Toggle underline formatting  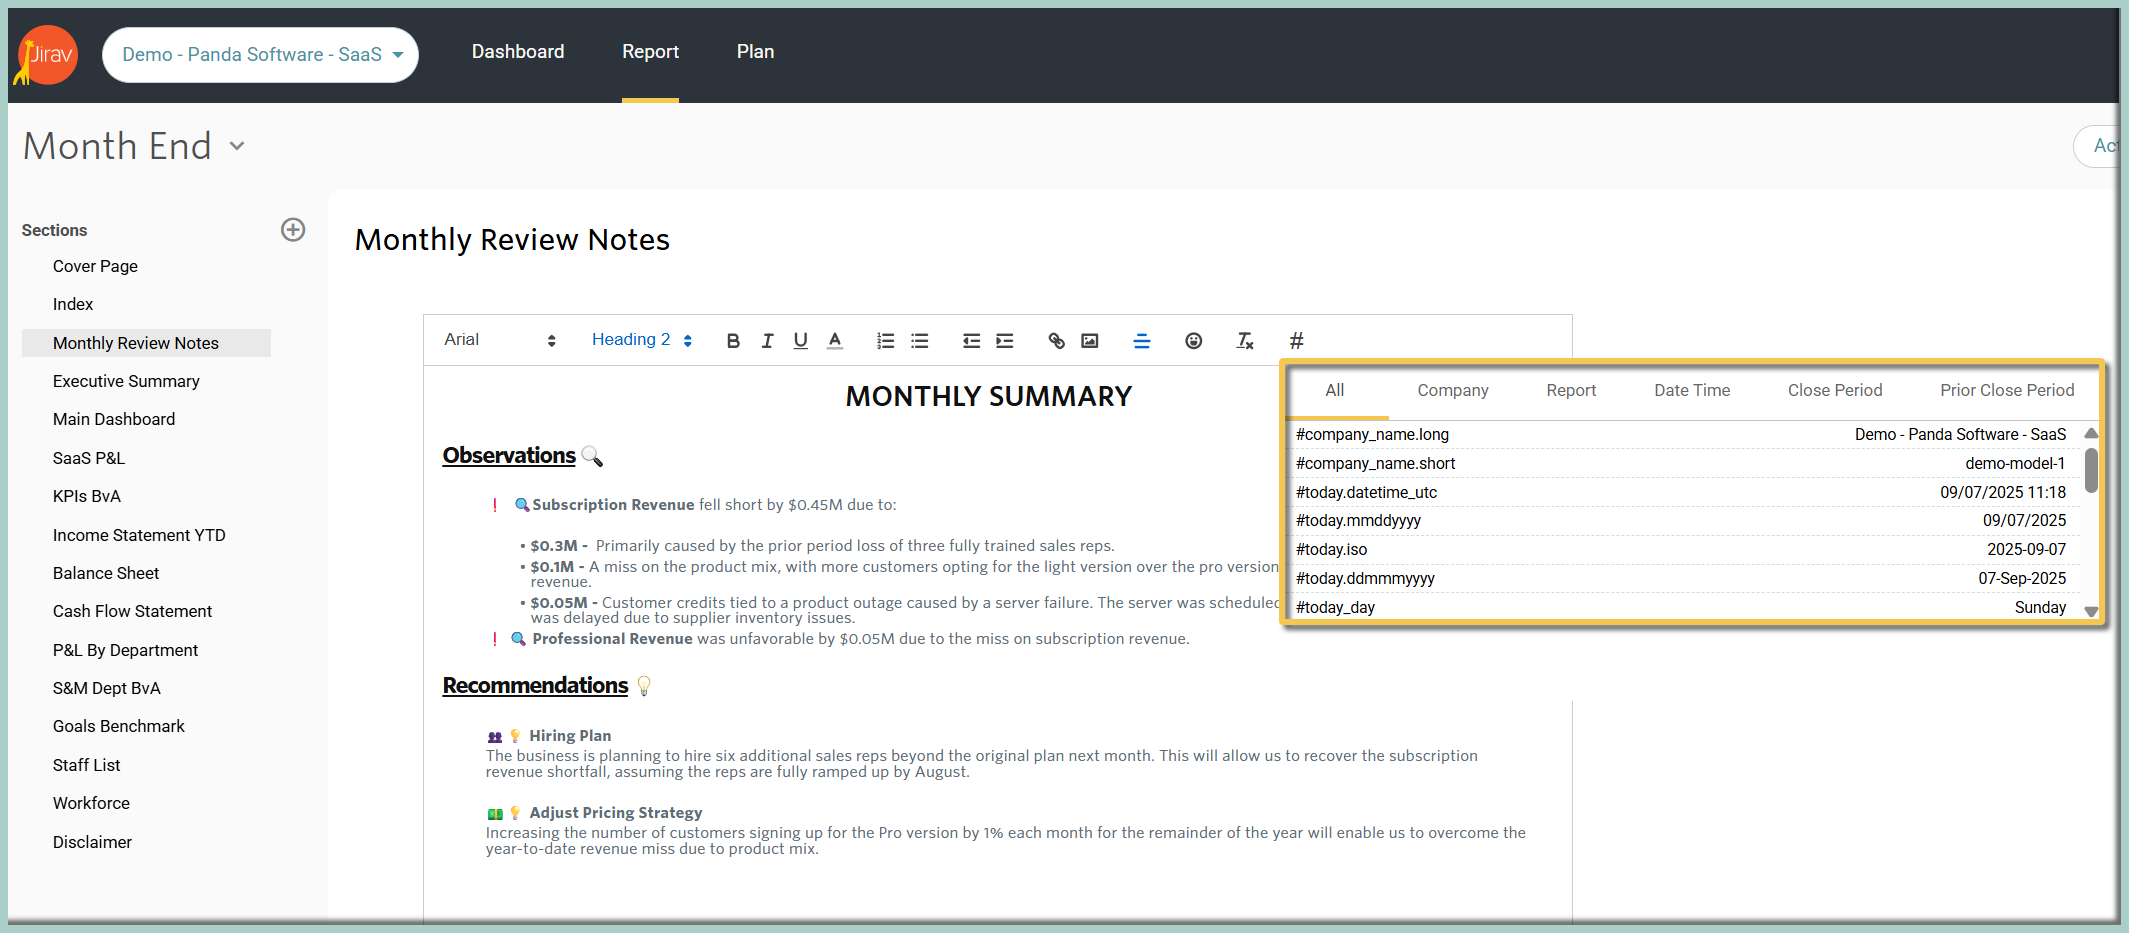801,341
